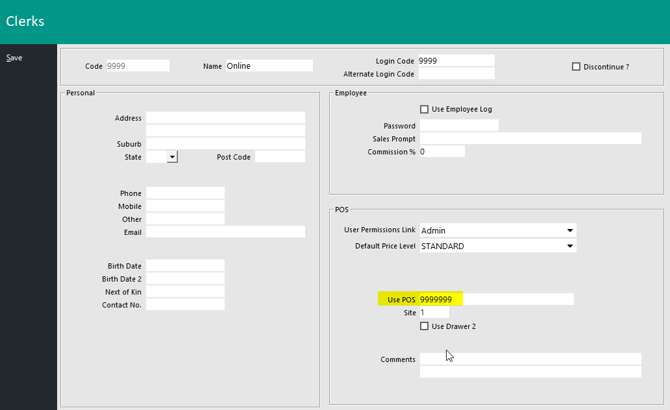Image resolution: width=670 pixels, height=410 pixels.
Task: Toggle the Use Drawer 2 checkbox
Action: tap(424, 326)
